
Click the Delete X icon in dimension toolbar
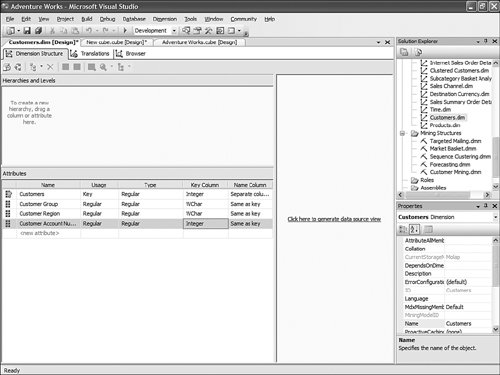tap(50, 67)
